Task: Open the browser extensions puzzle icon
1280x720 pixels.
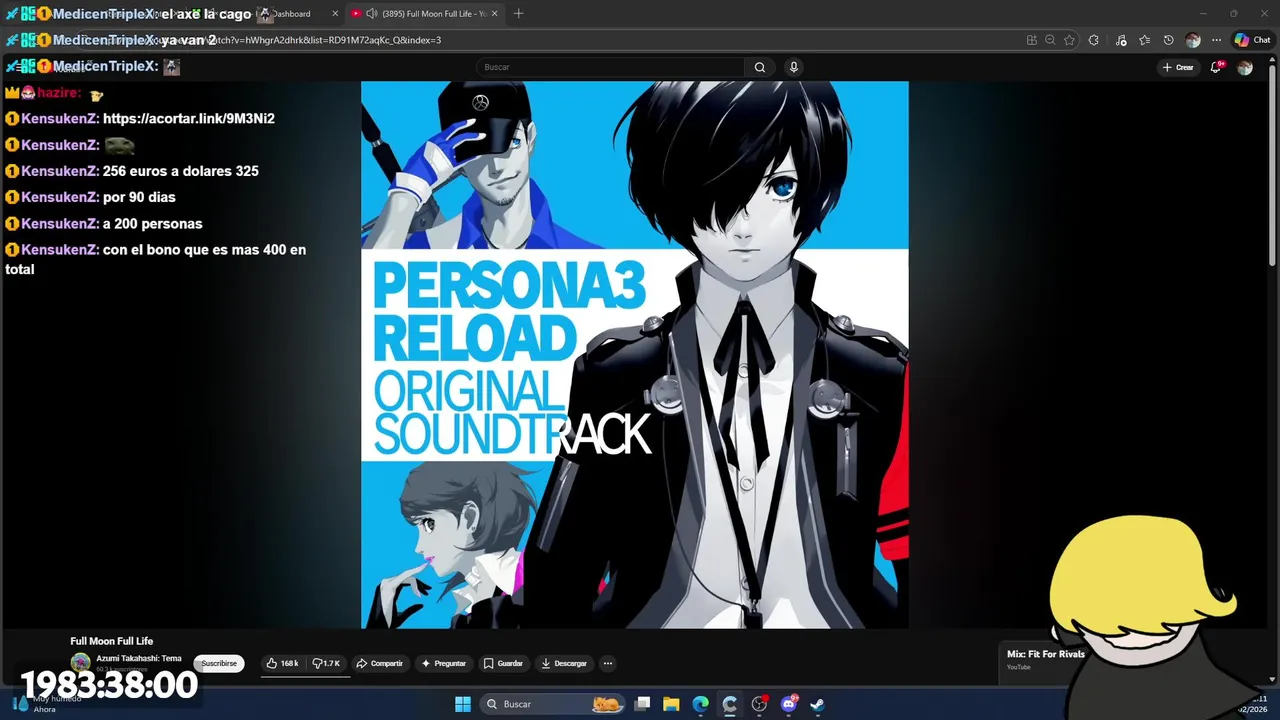Action: (1093, 40)
